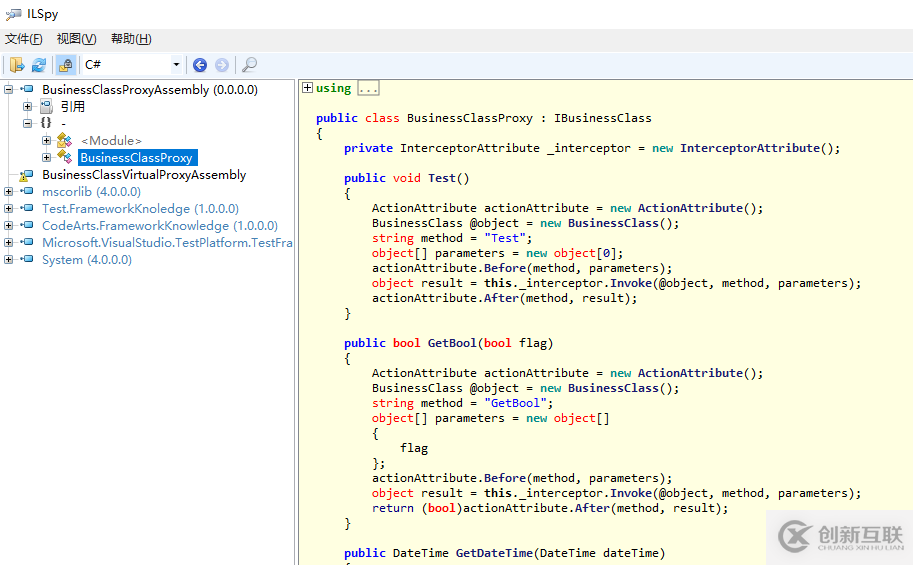This screenshot has height=565, width=913.
Task: Select System (4.0.0.0) tree item
Action: [87, 260]
